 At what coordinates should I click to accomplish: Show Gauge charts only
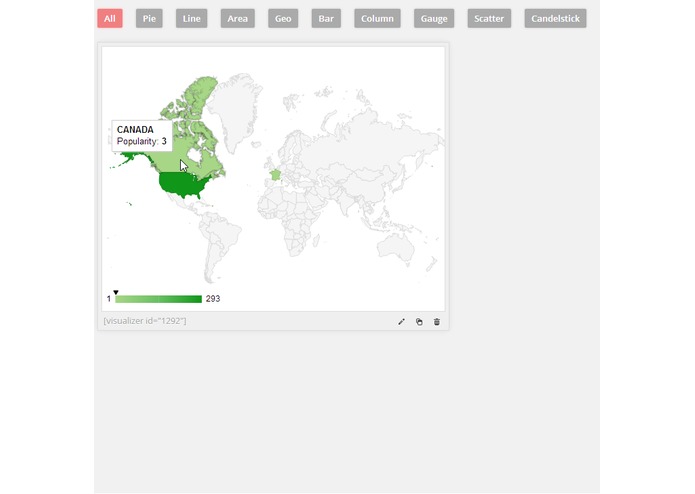click(x=434, y=19)
